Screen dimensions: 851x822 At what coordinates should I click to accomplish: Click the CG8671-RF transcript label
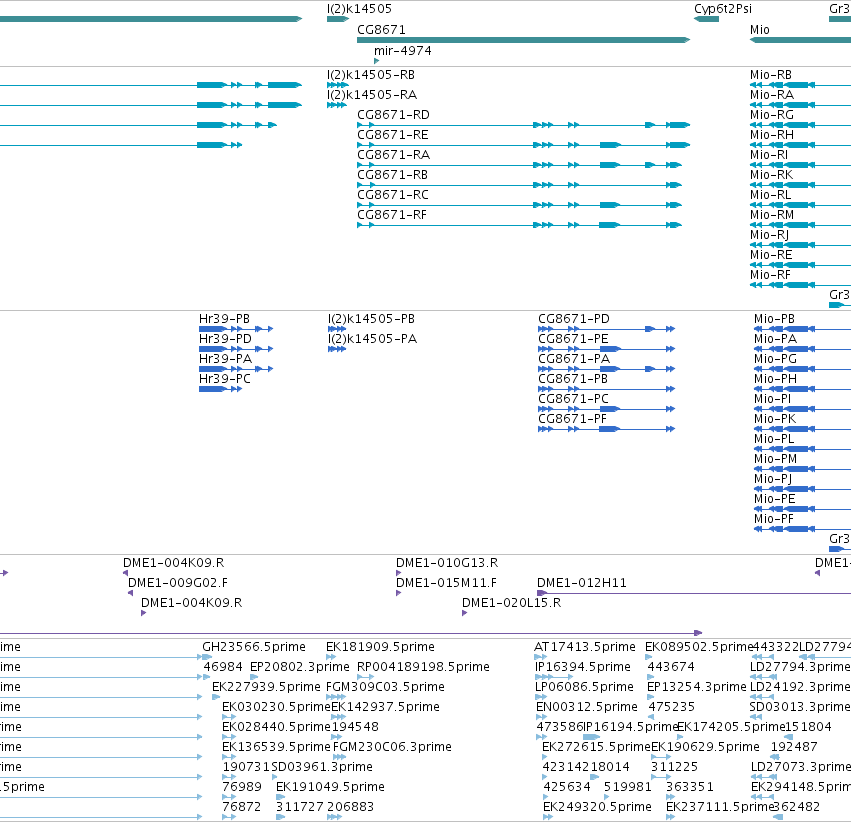391,215
